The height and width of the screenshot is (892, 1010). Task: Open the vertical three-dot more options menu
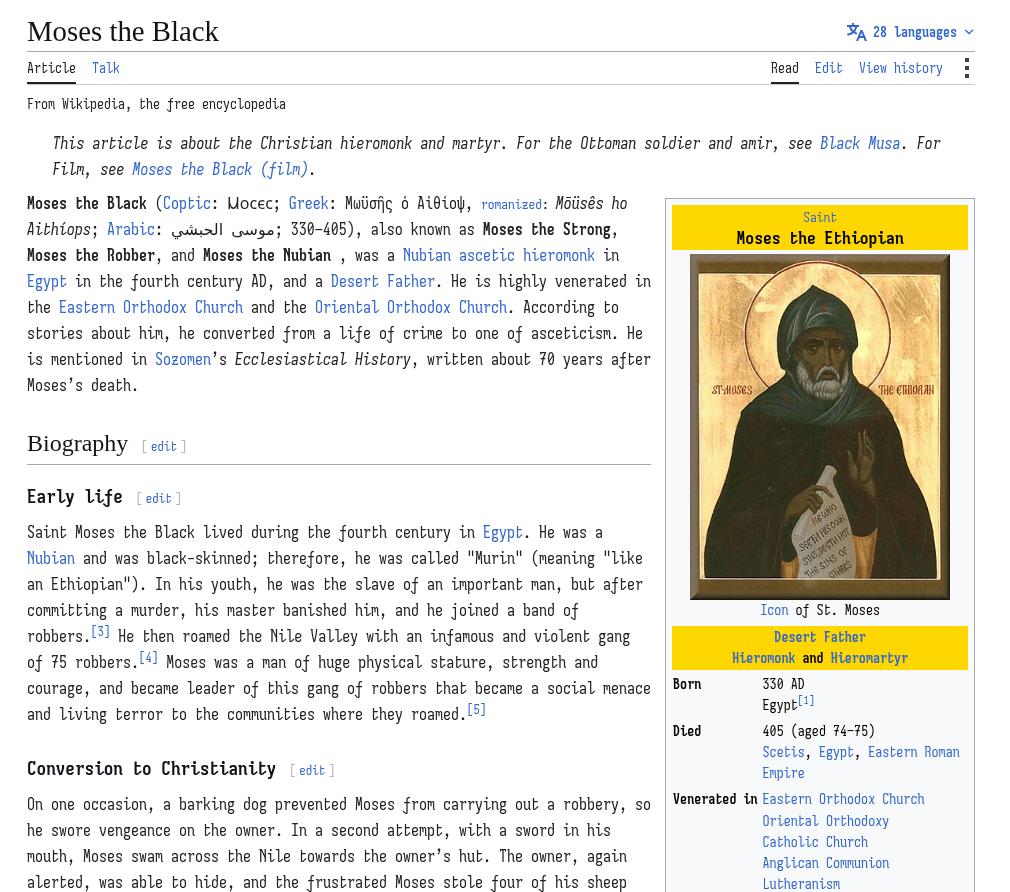click(x=966, y=68)
